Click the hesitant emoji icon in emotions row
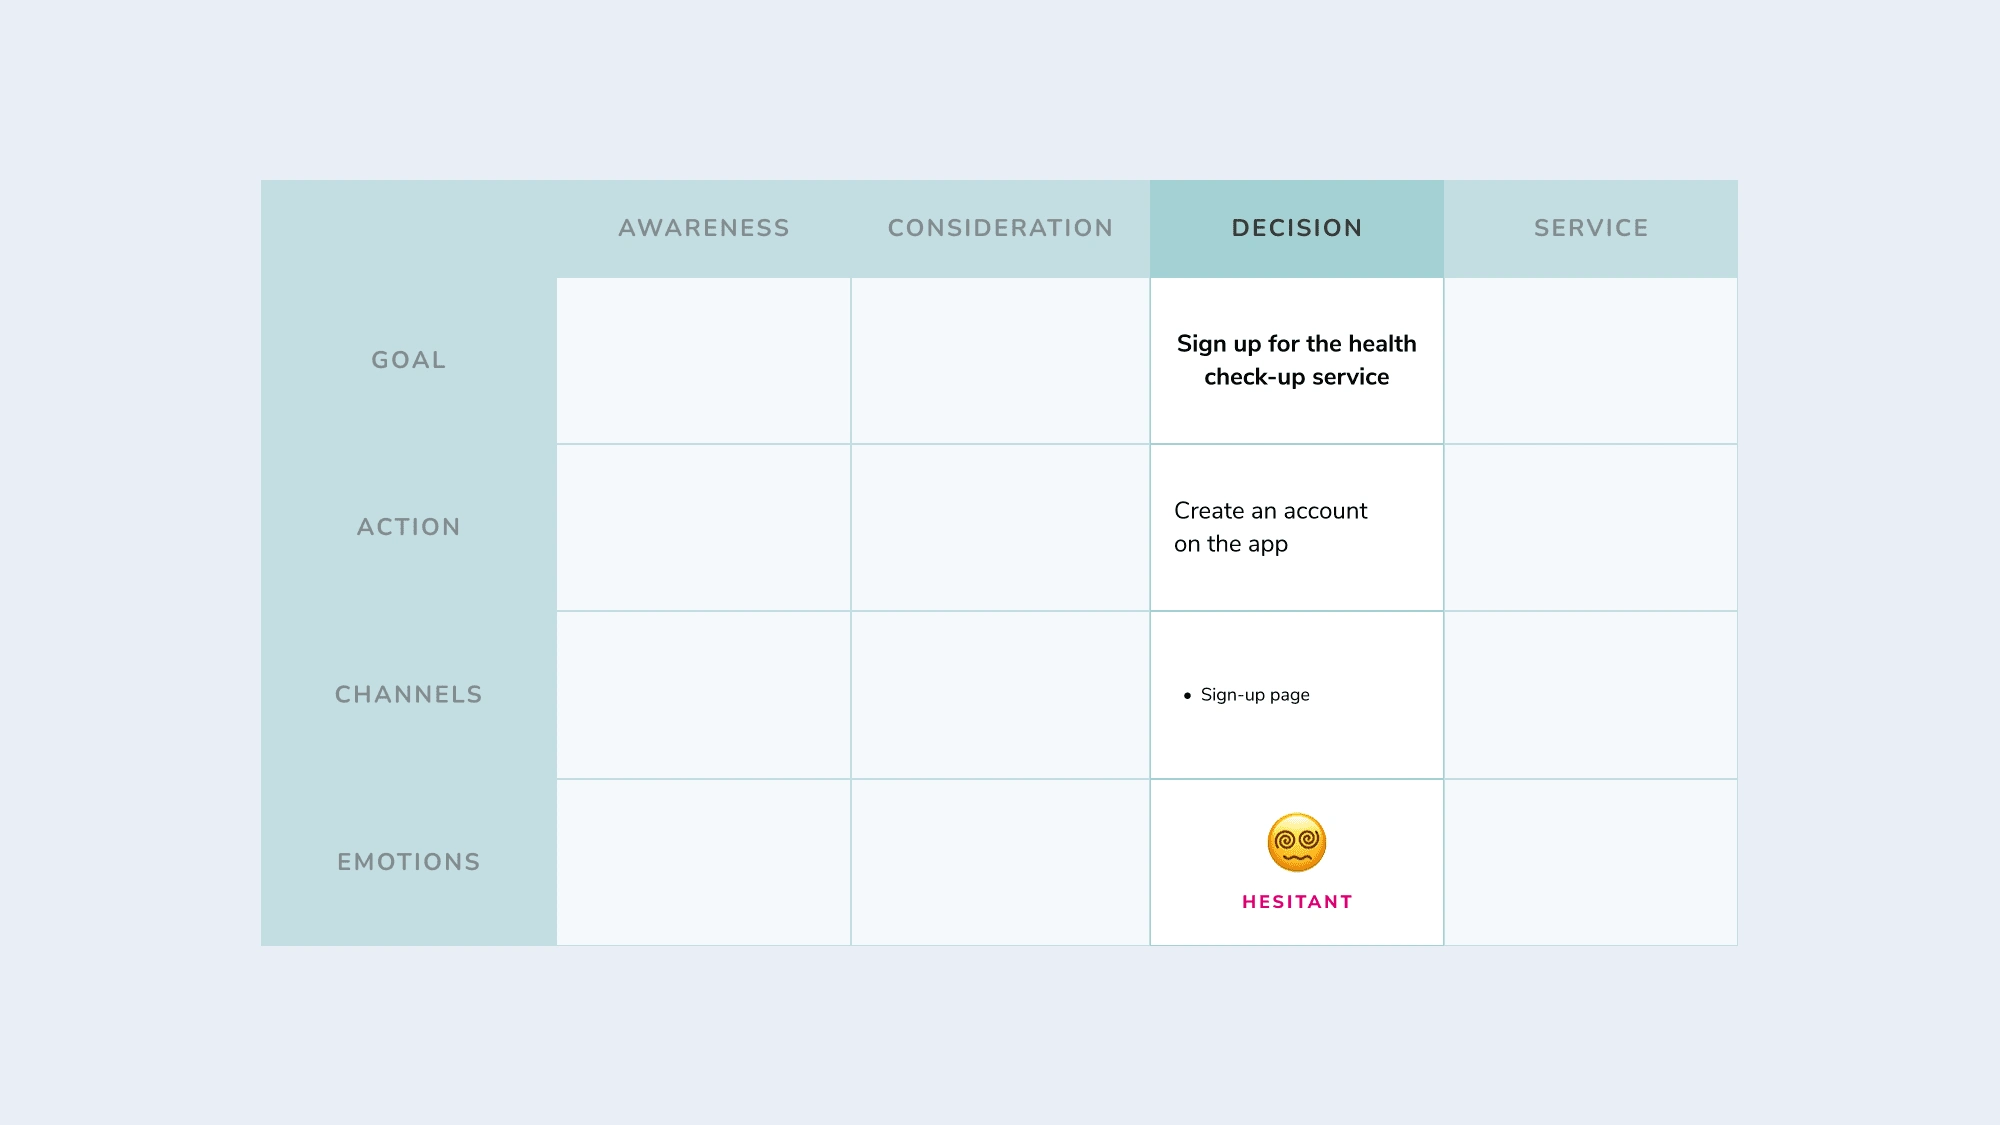The image size is (2000, 1125). coord(1297,842)
